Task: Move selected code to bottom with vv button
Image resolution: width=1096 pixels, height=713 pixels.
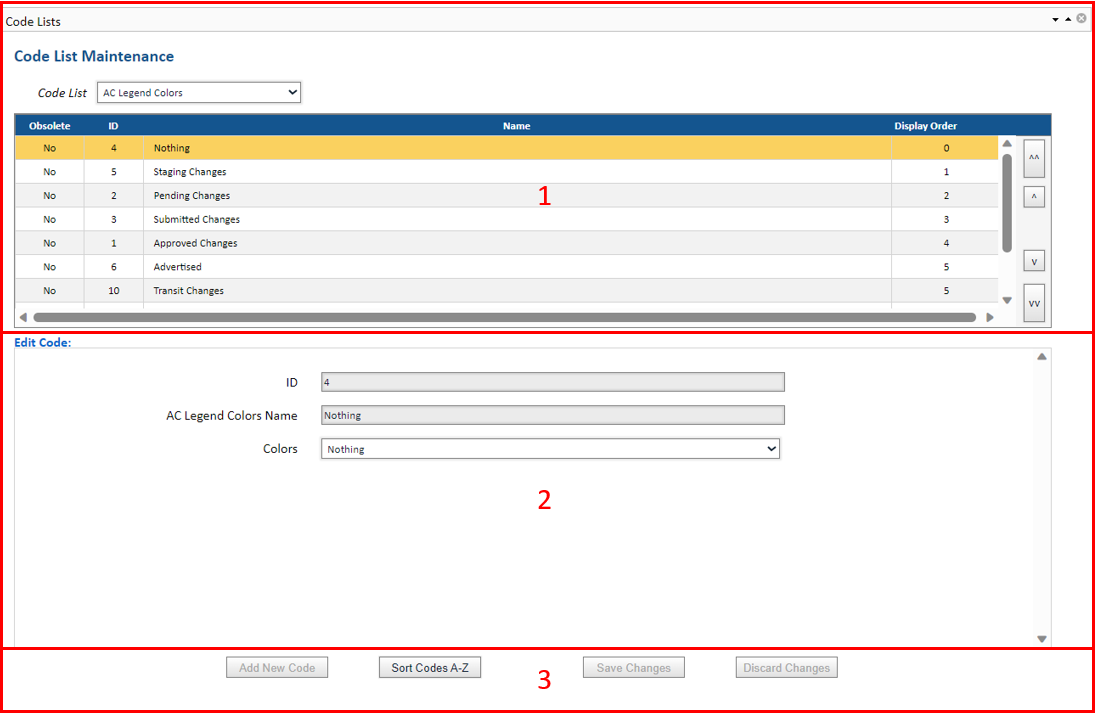Action: point(1034,303)
